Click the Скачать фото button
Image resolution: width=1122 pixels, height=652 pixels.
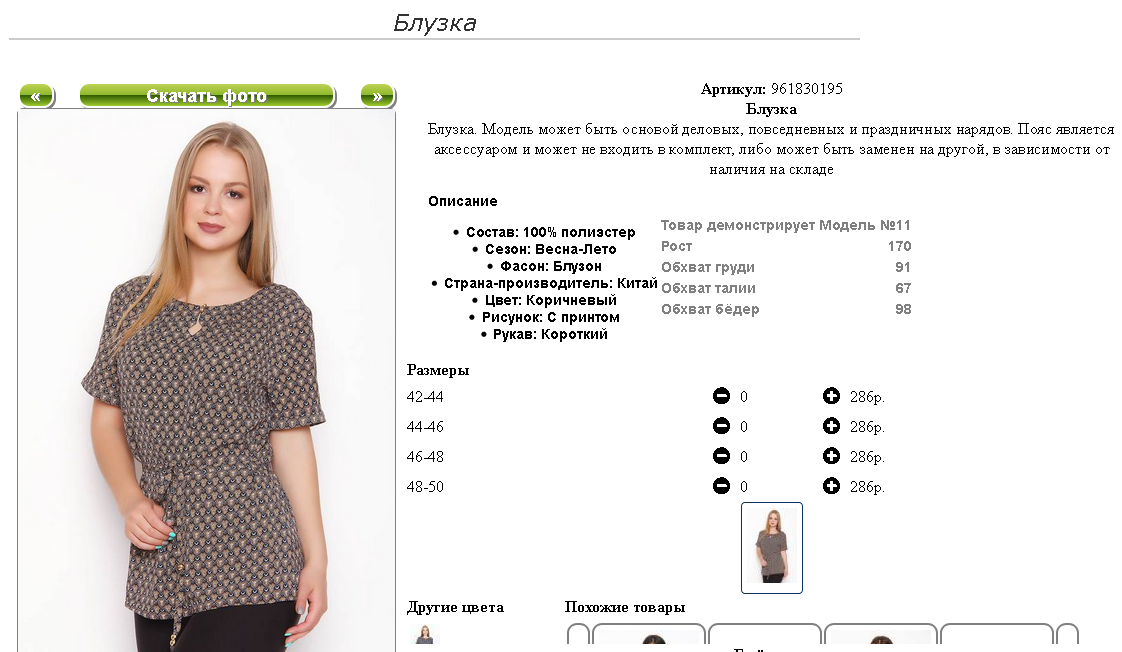point(207,96)
